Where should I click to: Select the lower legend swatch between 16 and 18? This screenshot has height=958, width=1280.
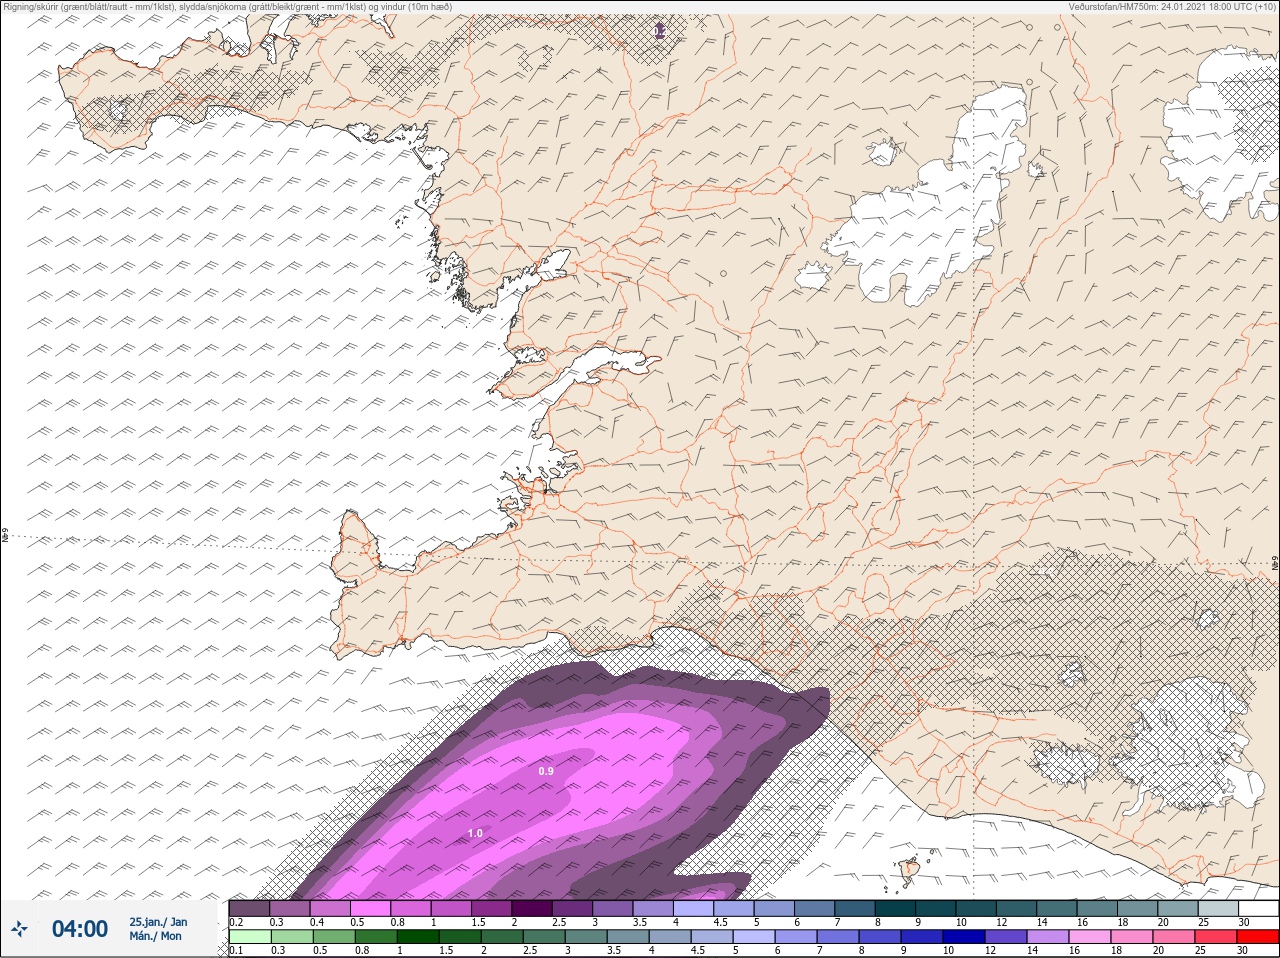point(1090,936)
